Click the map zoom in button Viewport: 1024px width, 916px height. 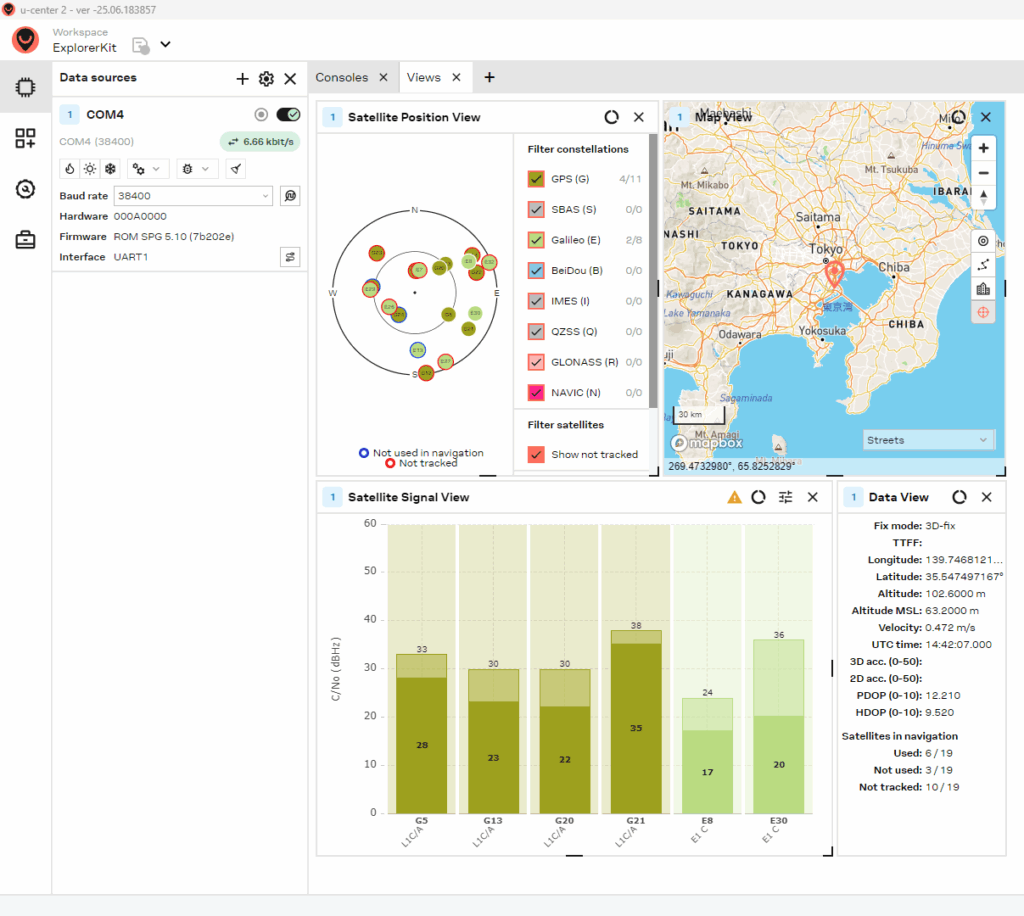(x=984, y=148)
